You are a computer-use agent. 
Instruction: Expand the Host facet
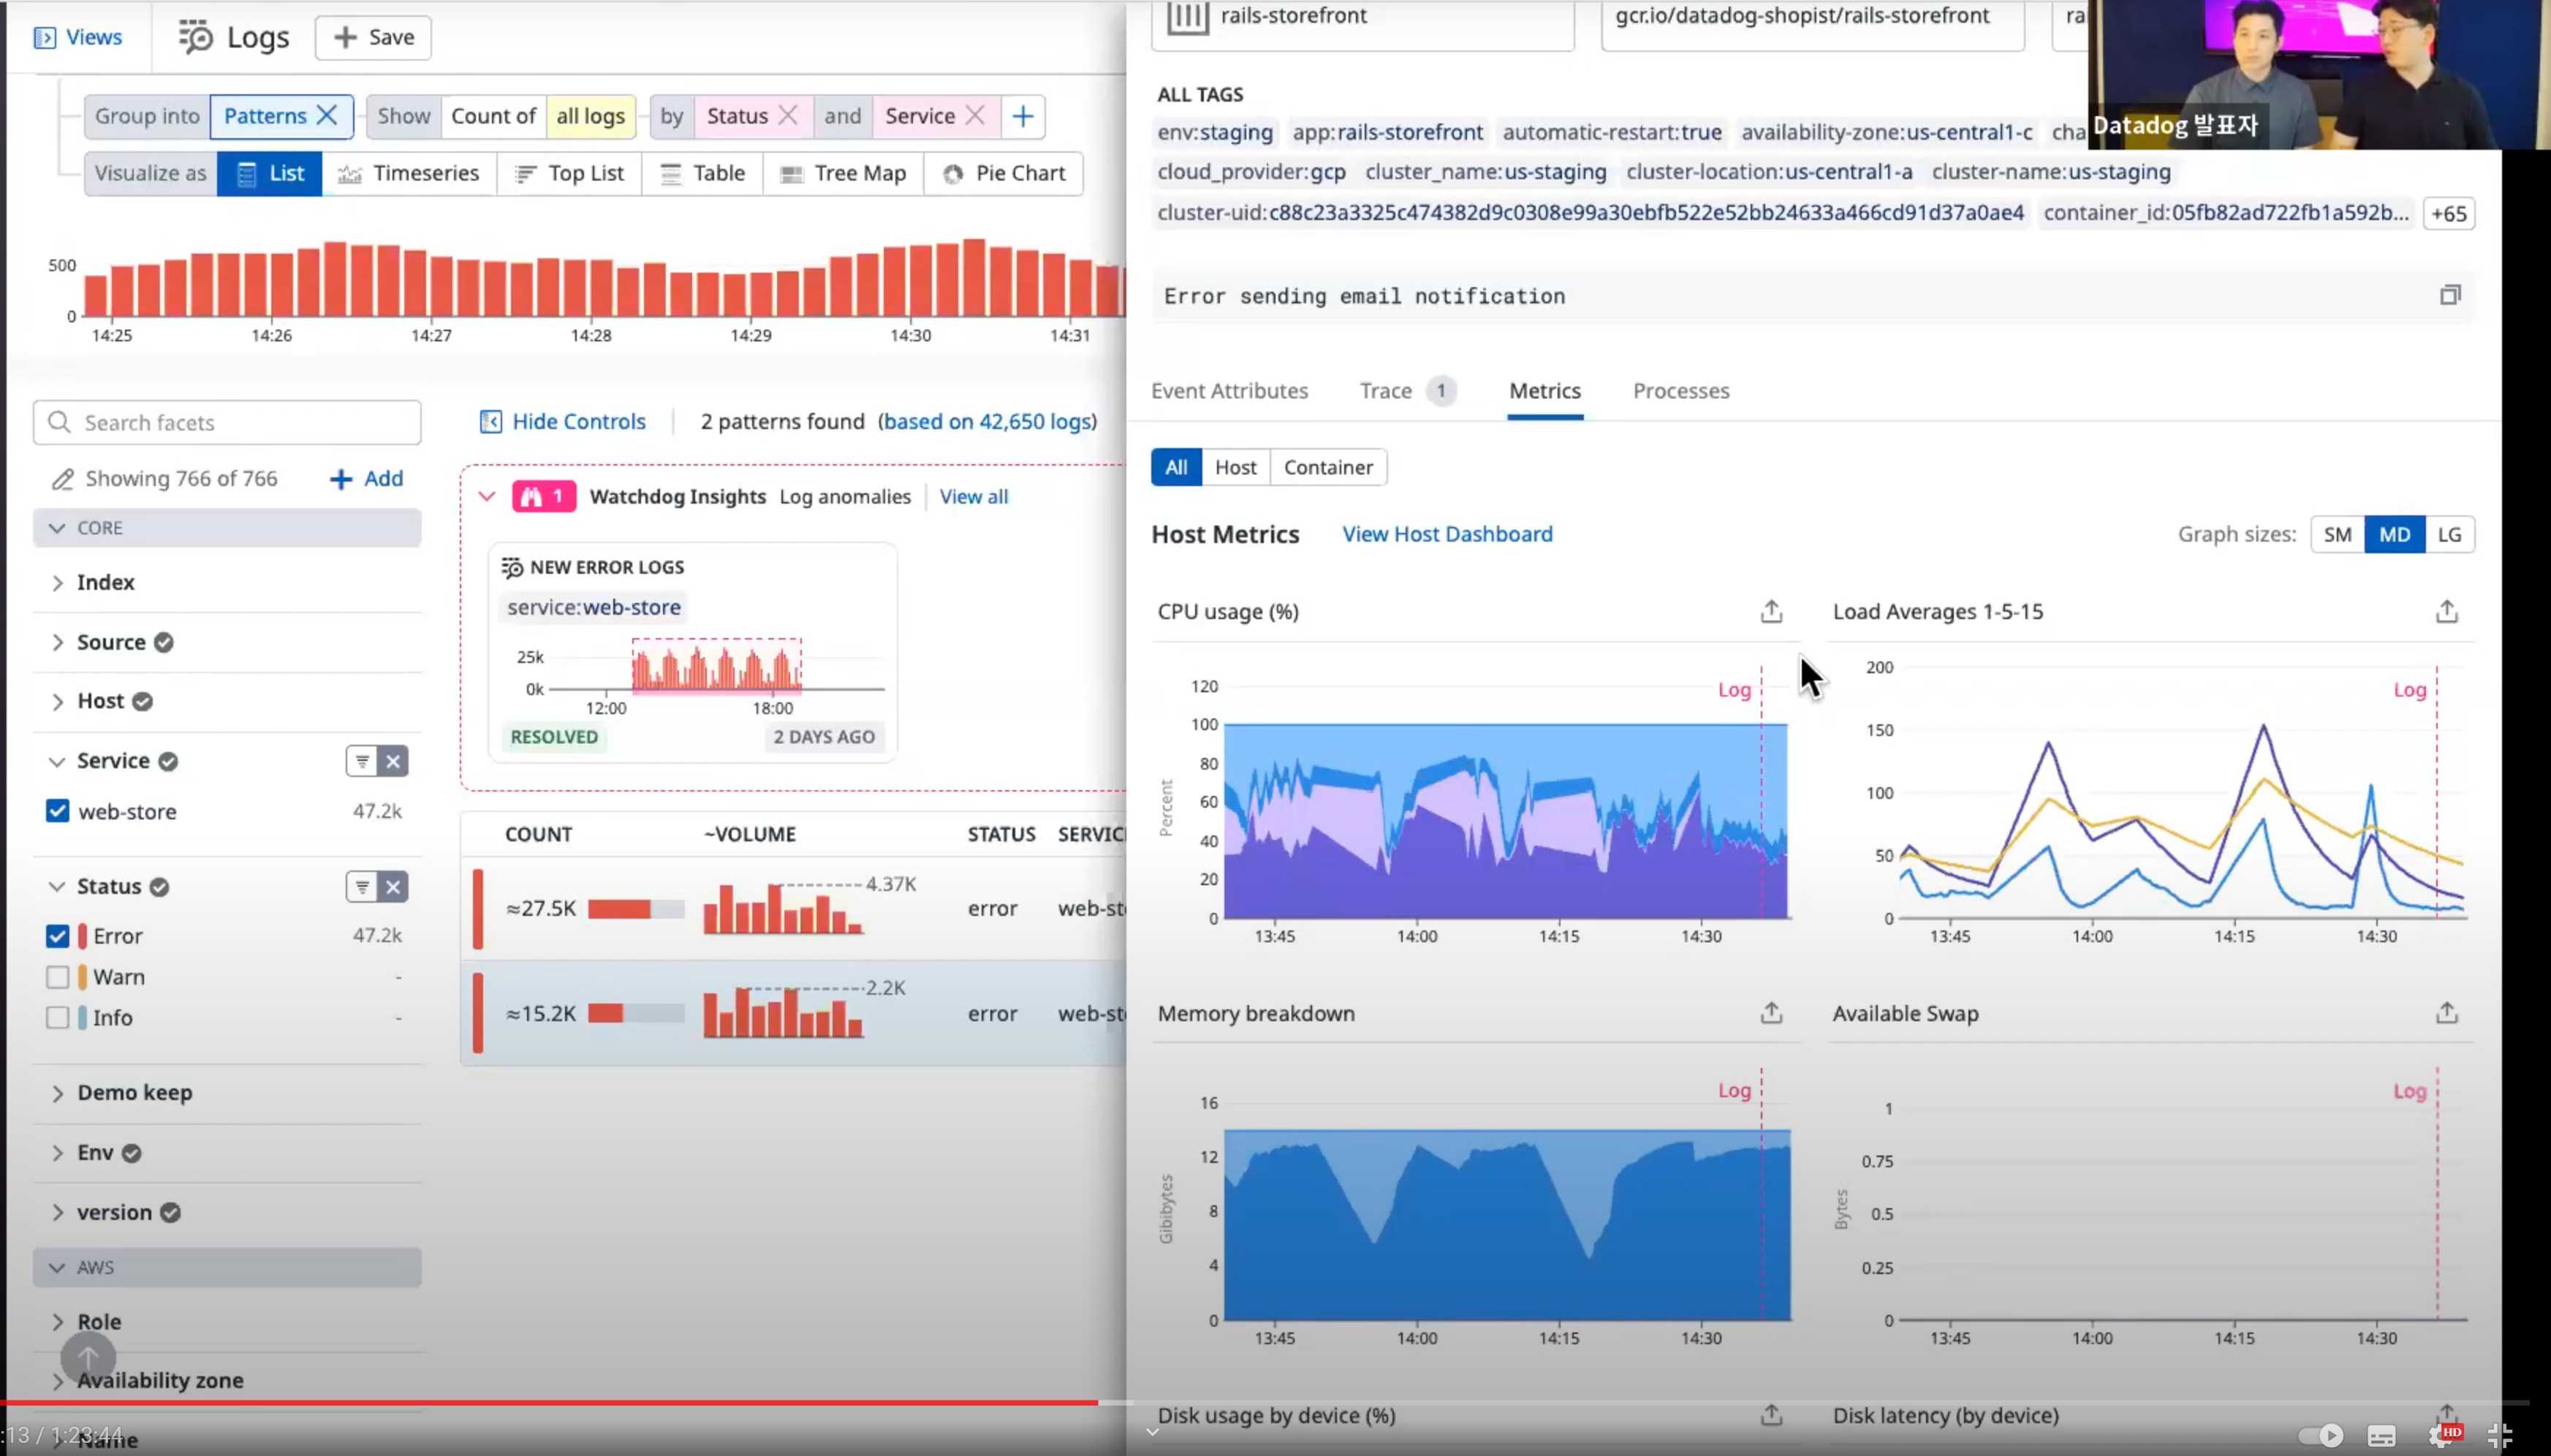coord(58,702)
